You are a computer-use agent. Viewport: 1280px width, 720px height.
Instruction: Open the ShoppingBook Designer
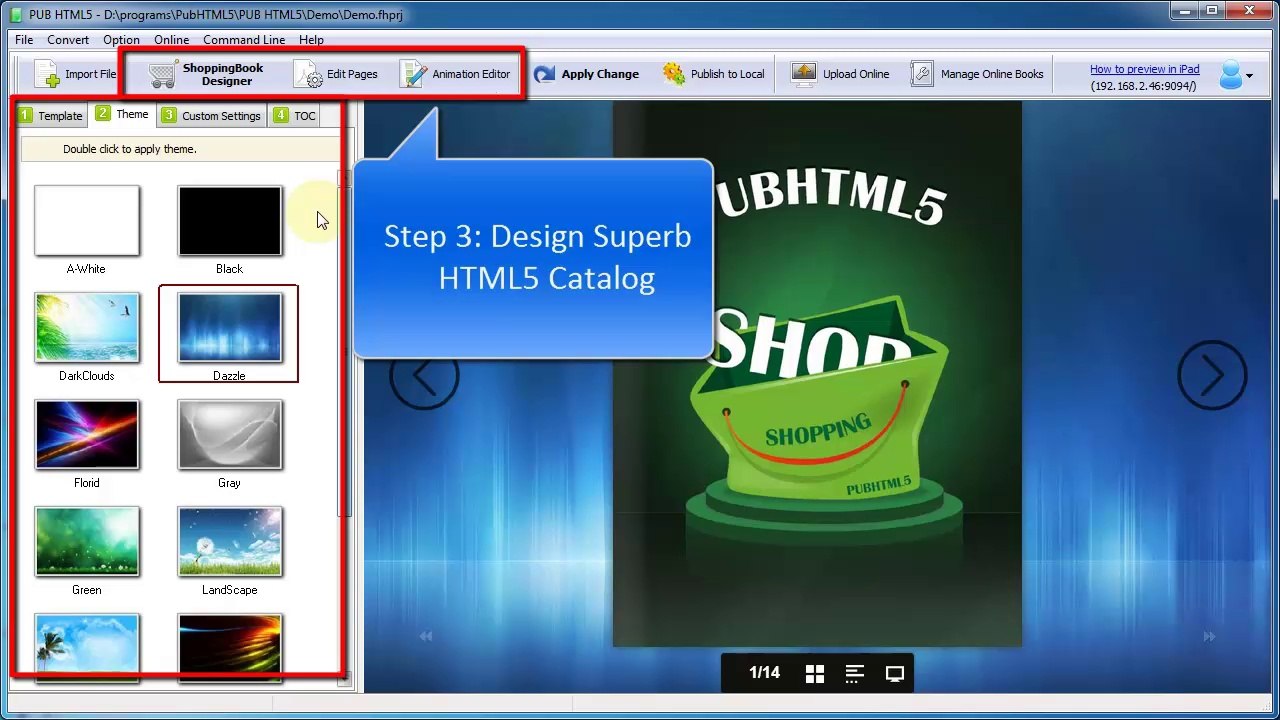pos(207,74)
